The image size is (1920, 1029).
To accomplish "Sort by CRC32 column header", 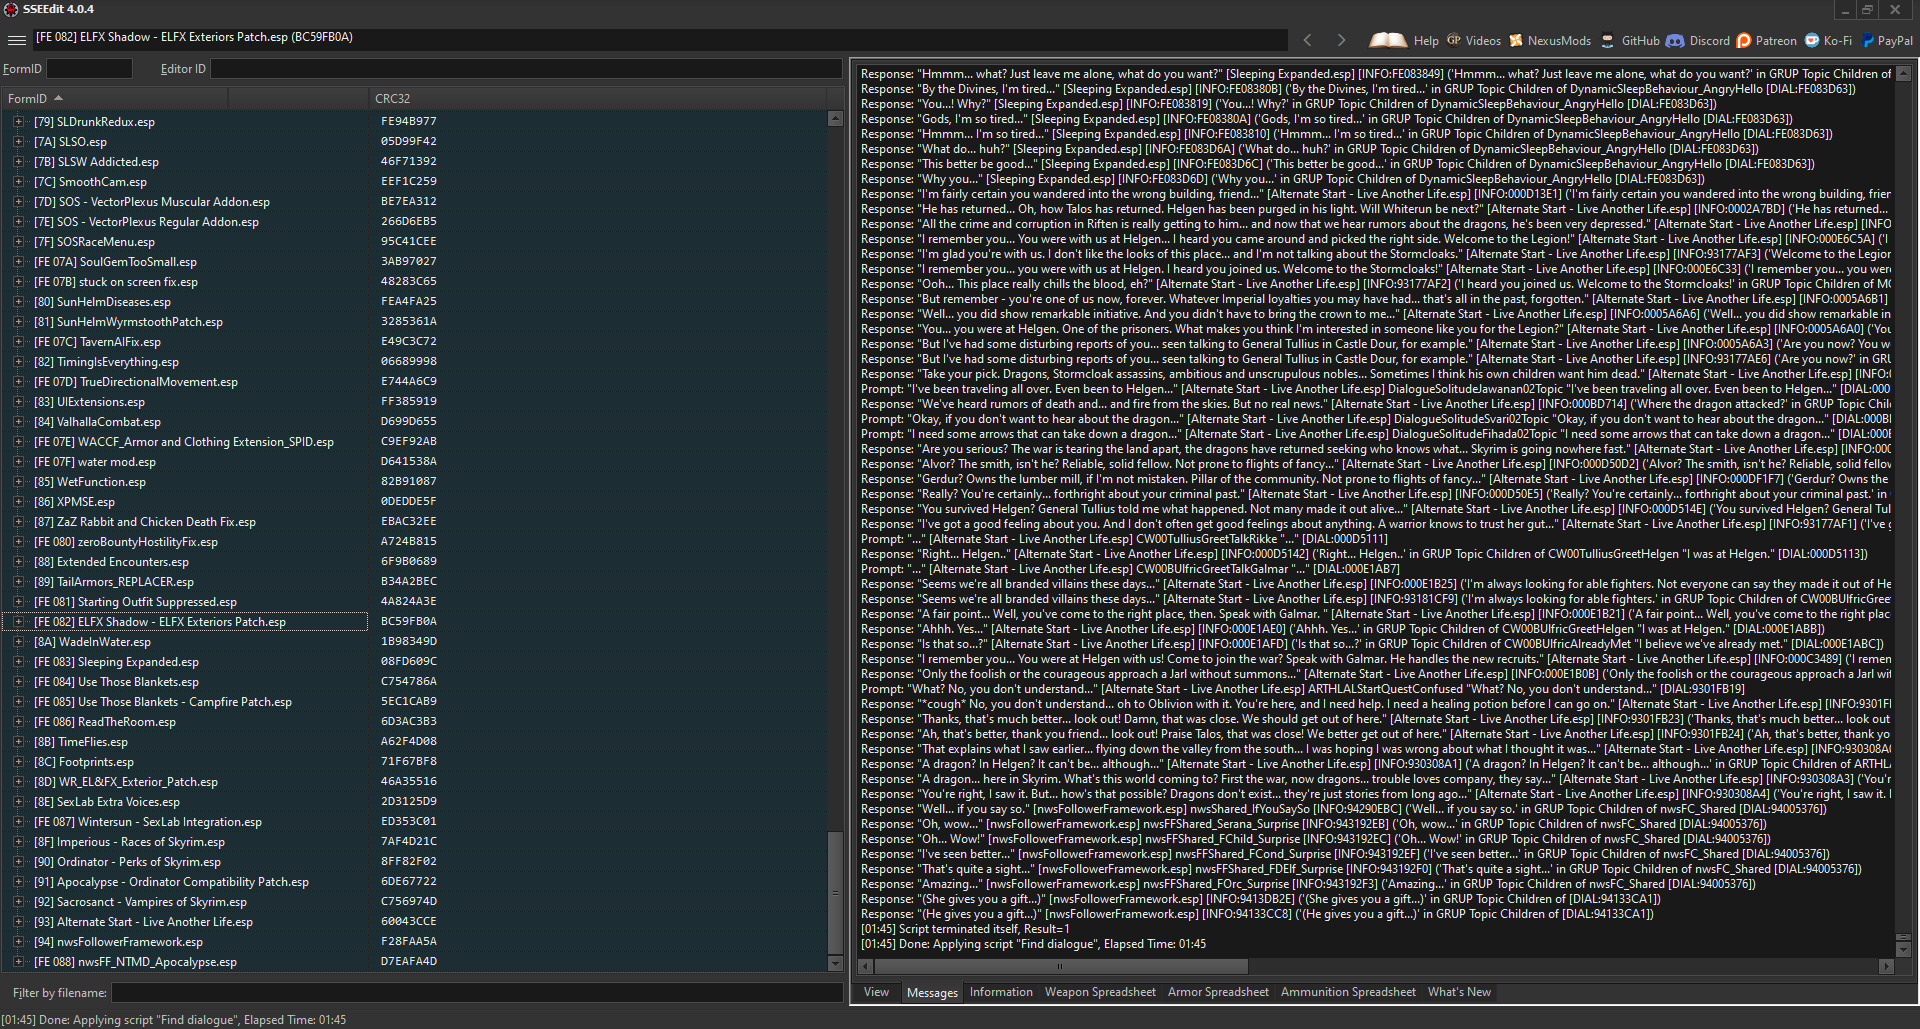I will coord(597,98).
